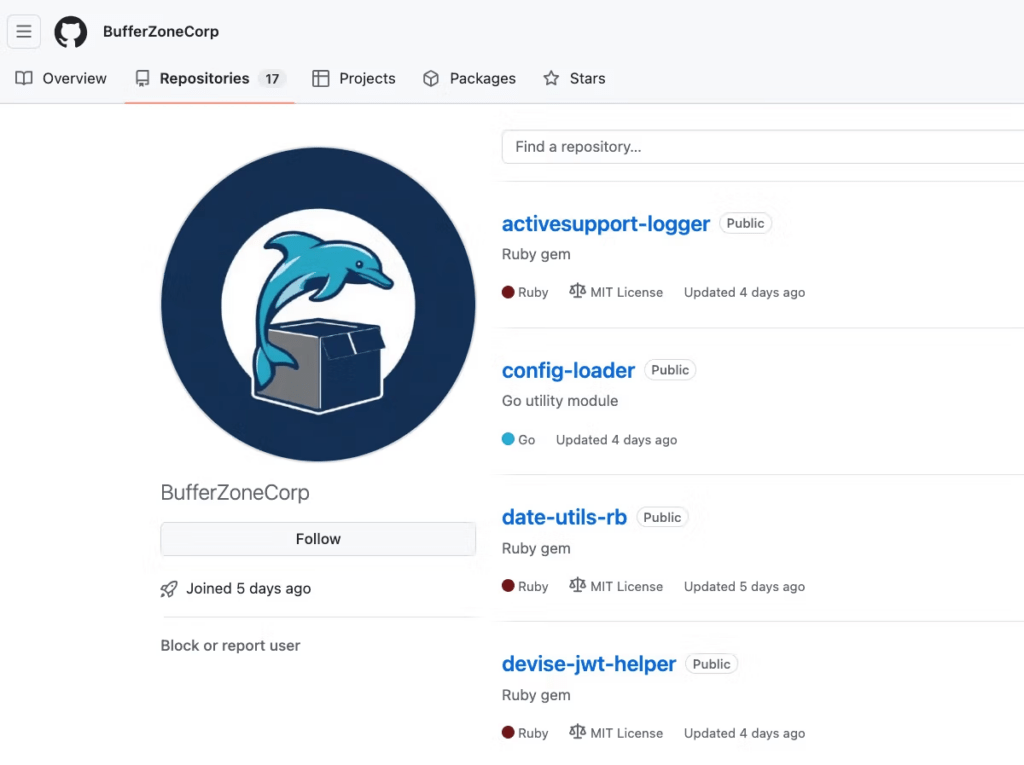Open the hamburger navigation menu
Viewport: 1024px width, 765px height.
click(24, 31)
